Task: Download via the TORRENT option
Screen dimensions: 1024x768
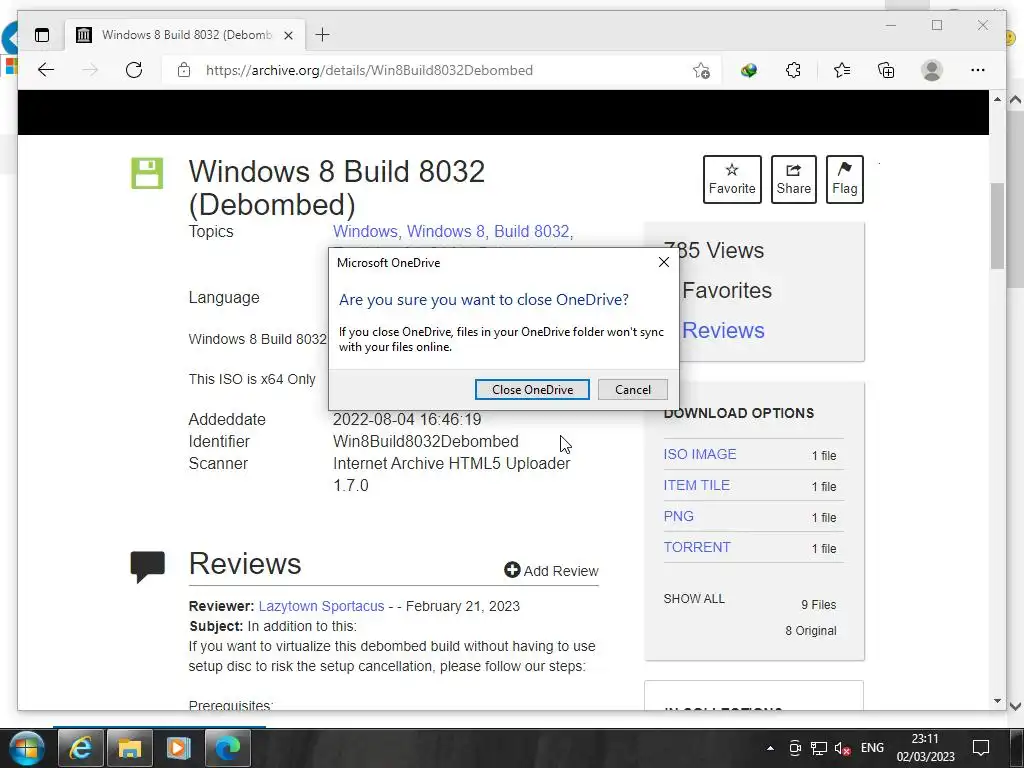Action: 697,547
